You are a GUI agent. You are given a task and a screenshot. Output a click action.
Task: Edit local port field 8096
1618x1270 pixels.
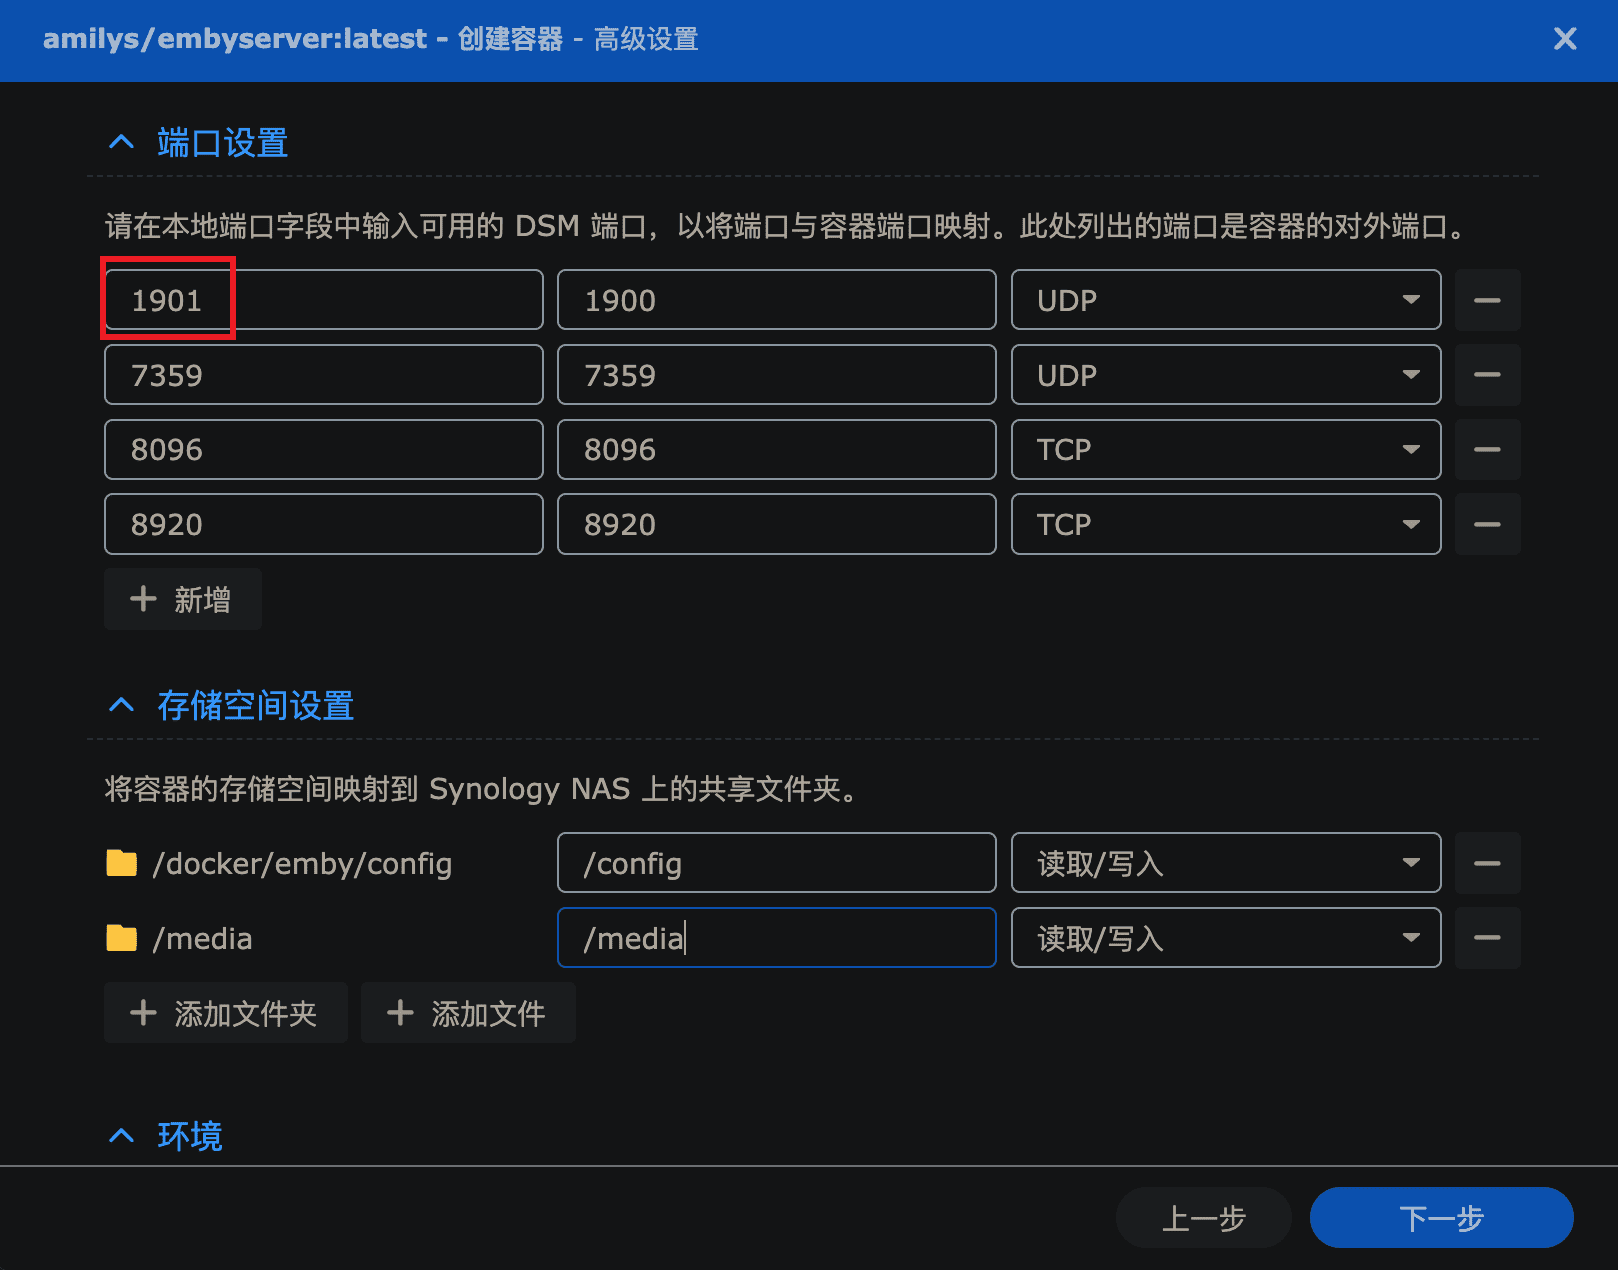[x=324, y=450]
